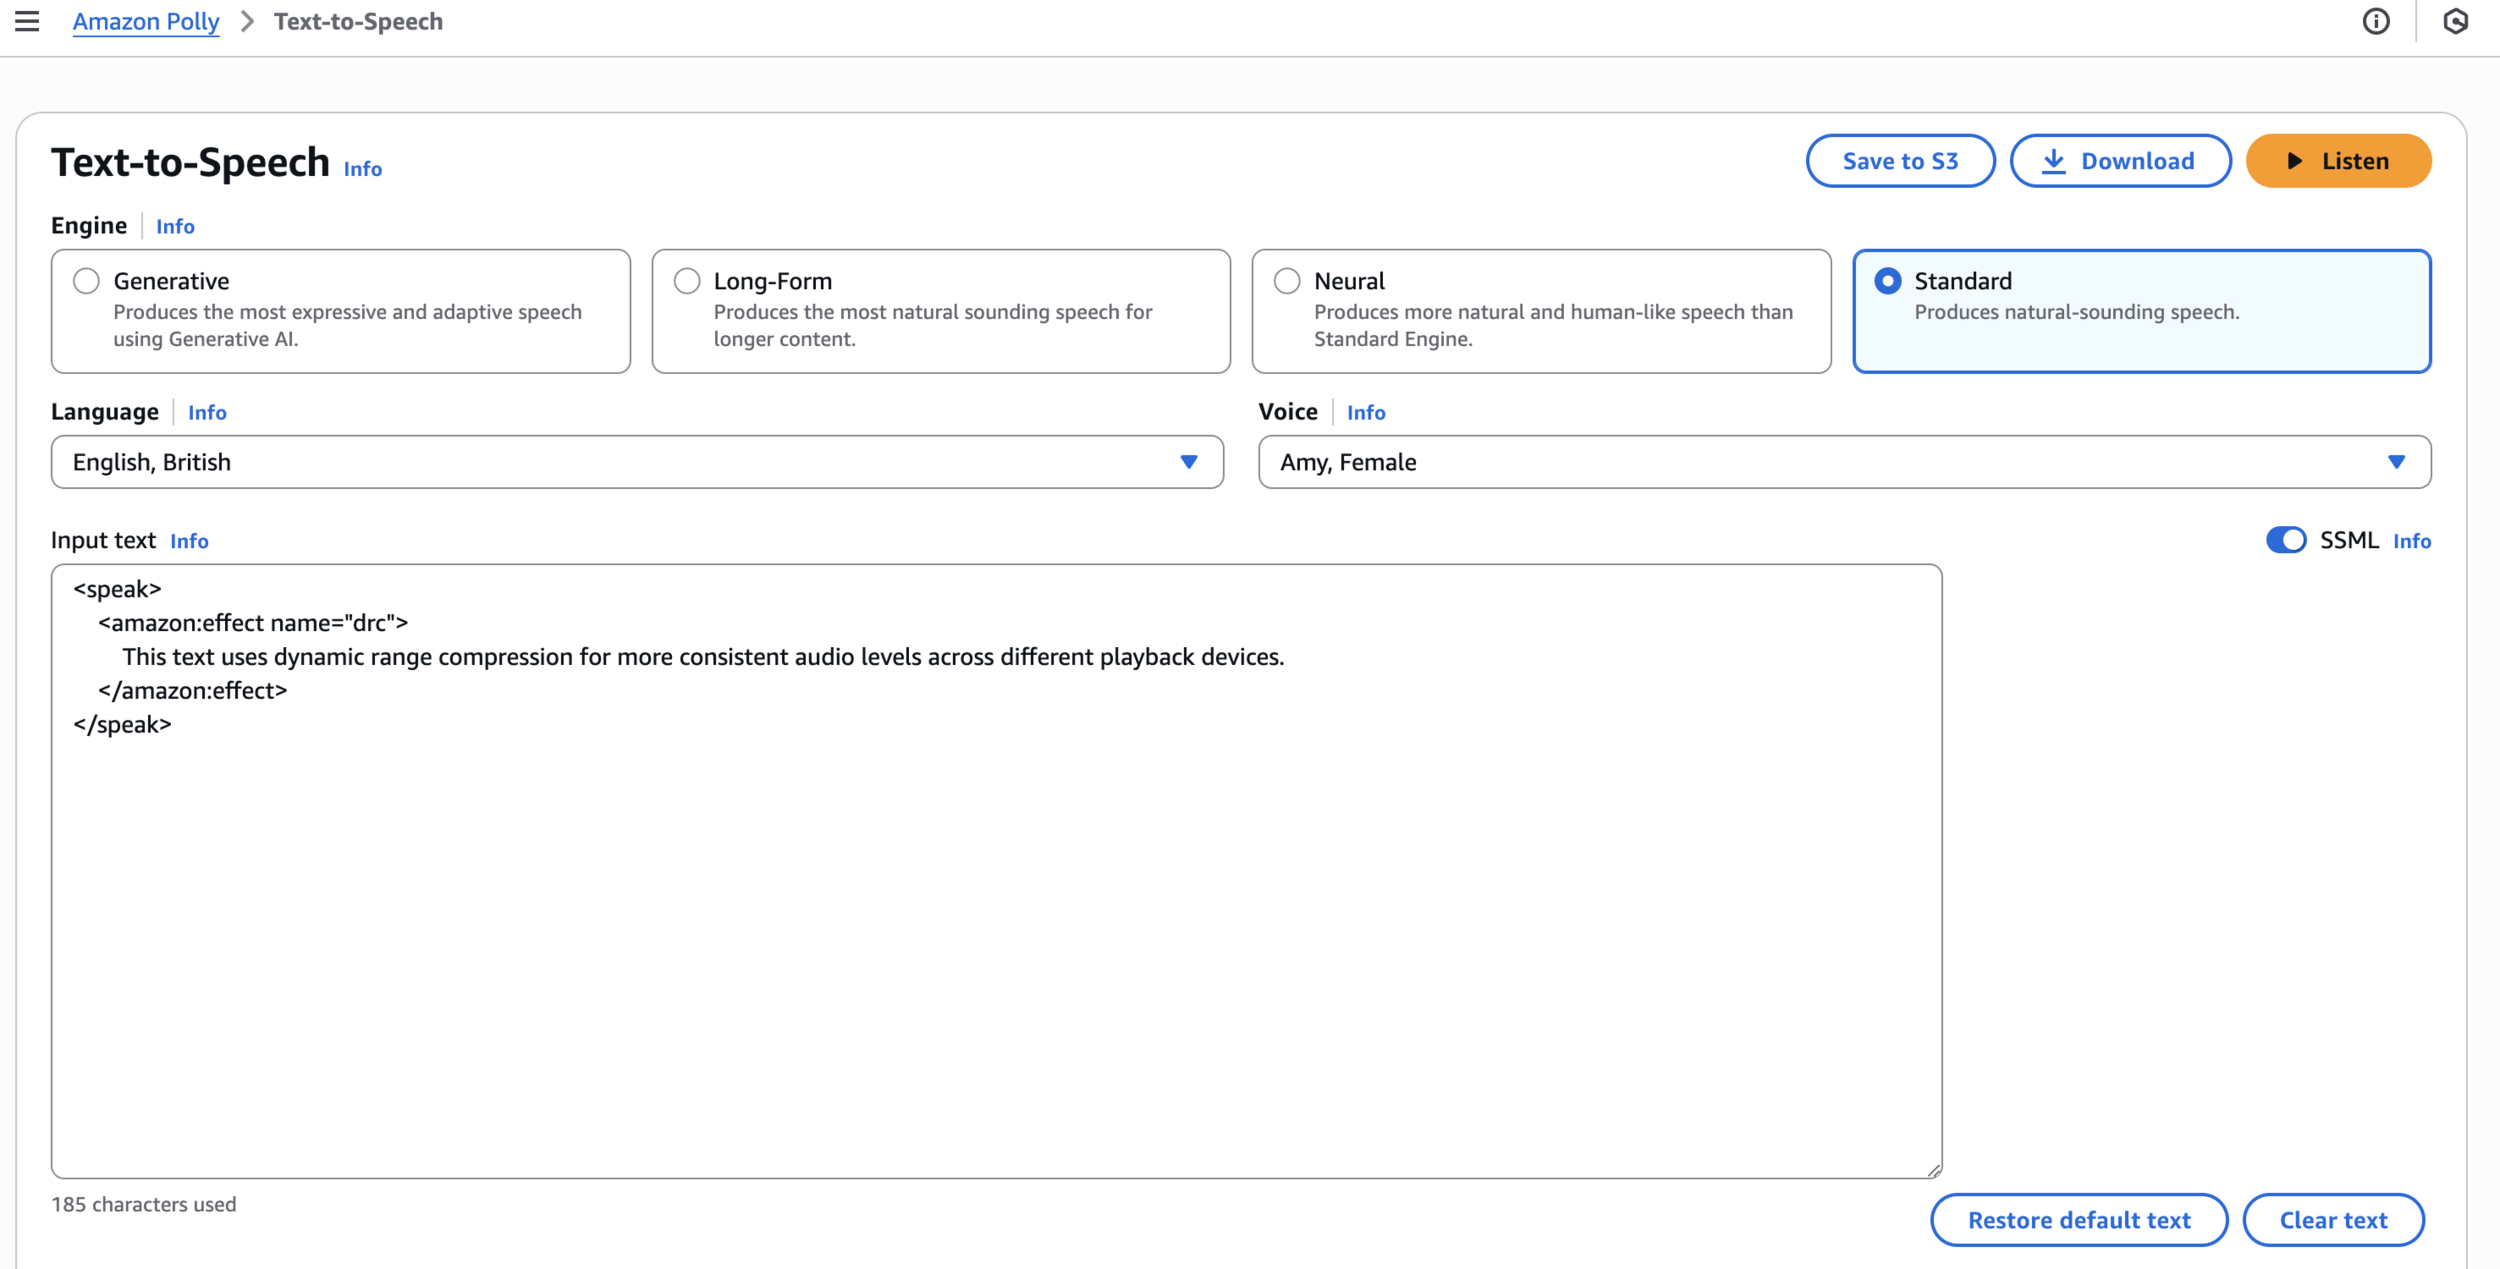This screenshot has height=1269, width=2500.
Task: Open the hamburger navigation menu
Action: click(27, 21)
